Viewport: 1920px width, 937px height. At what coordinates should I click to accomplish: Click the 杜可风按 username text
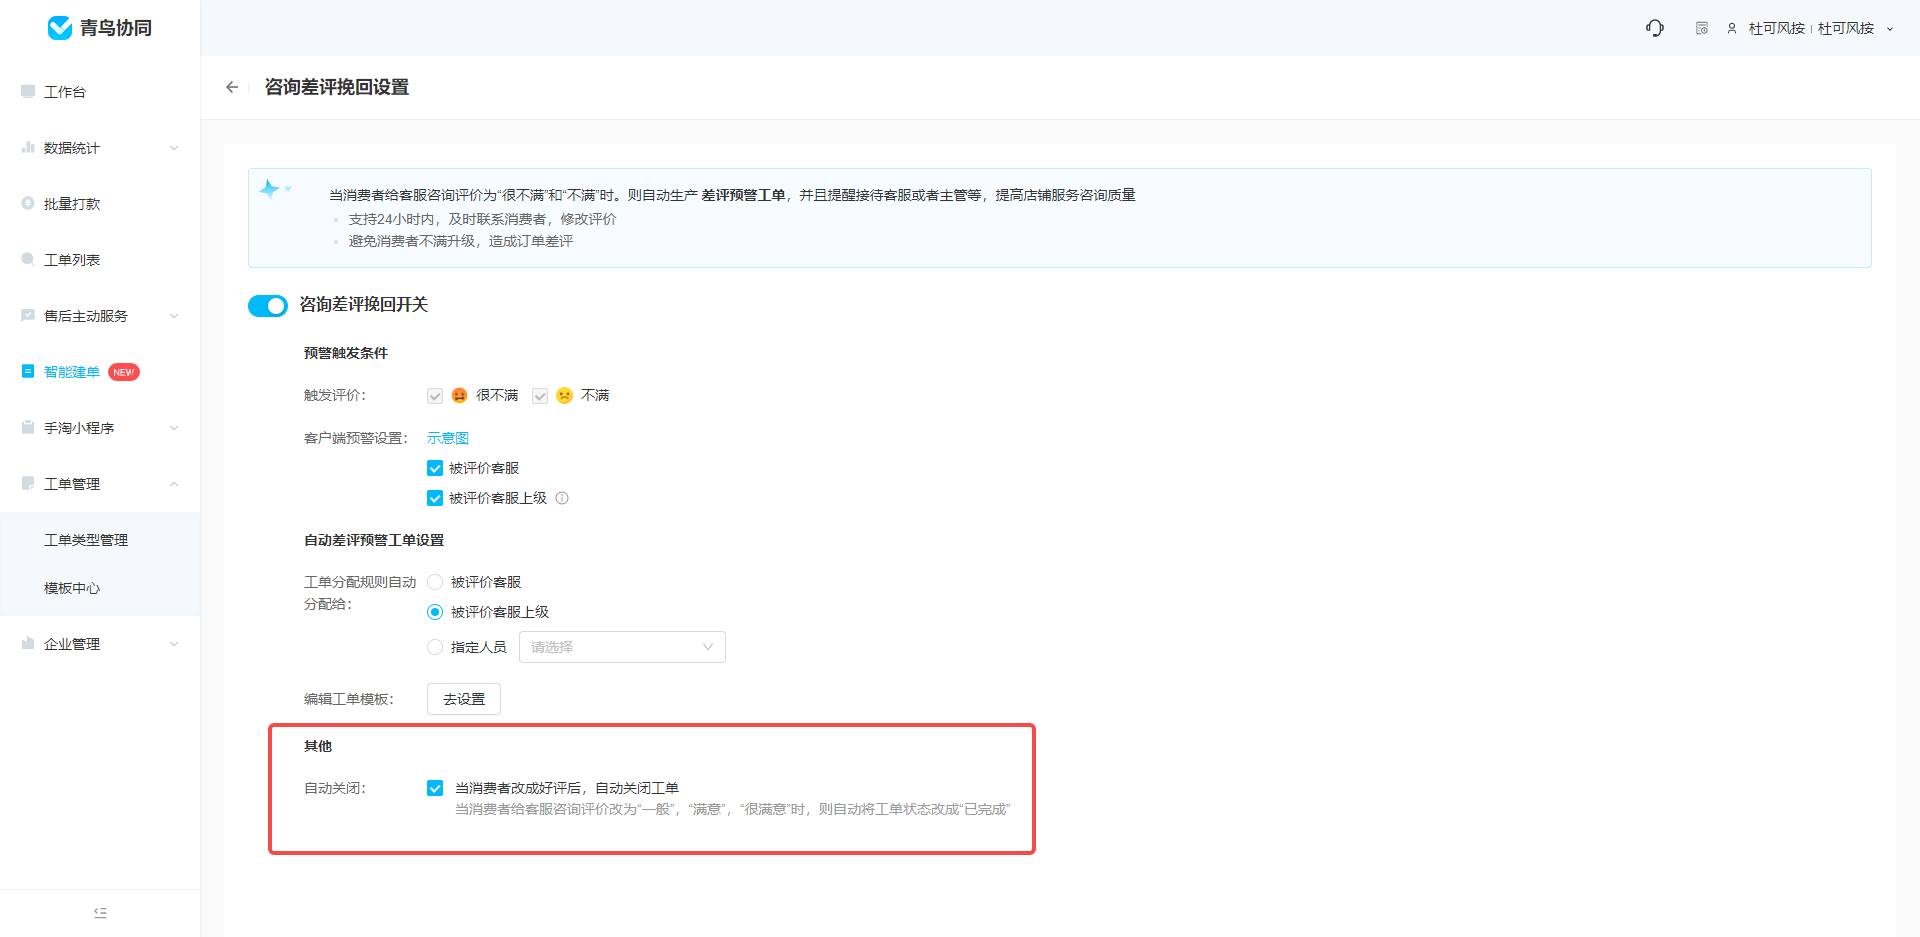coord(1776,28)
